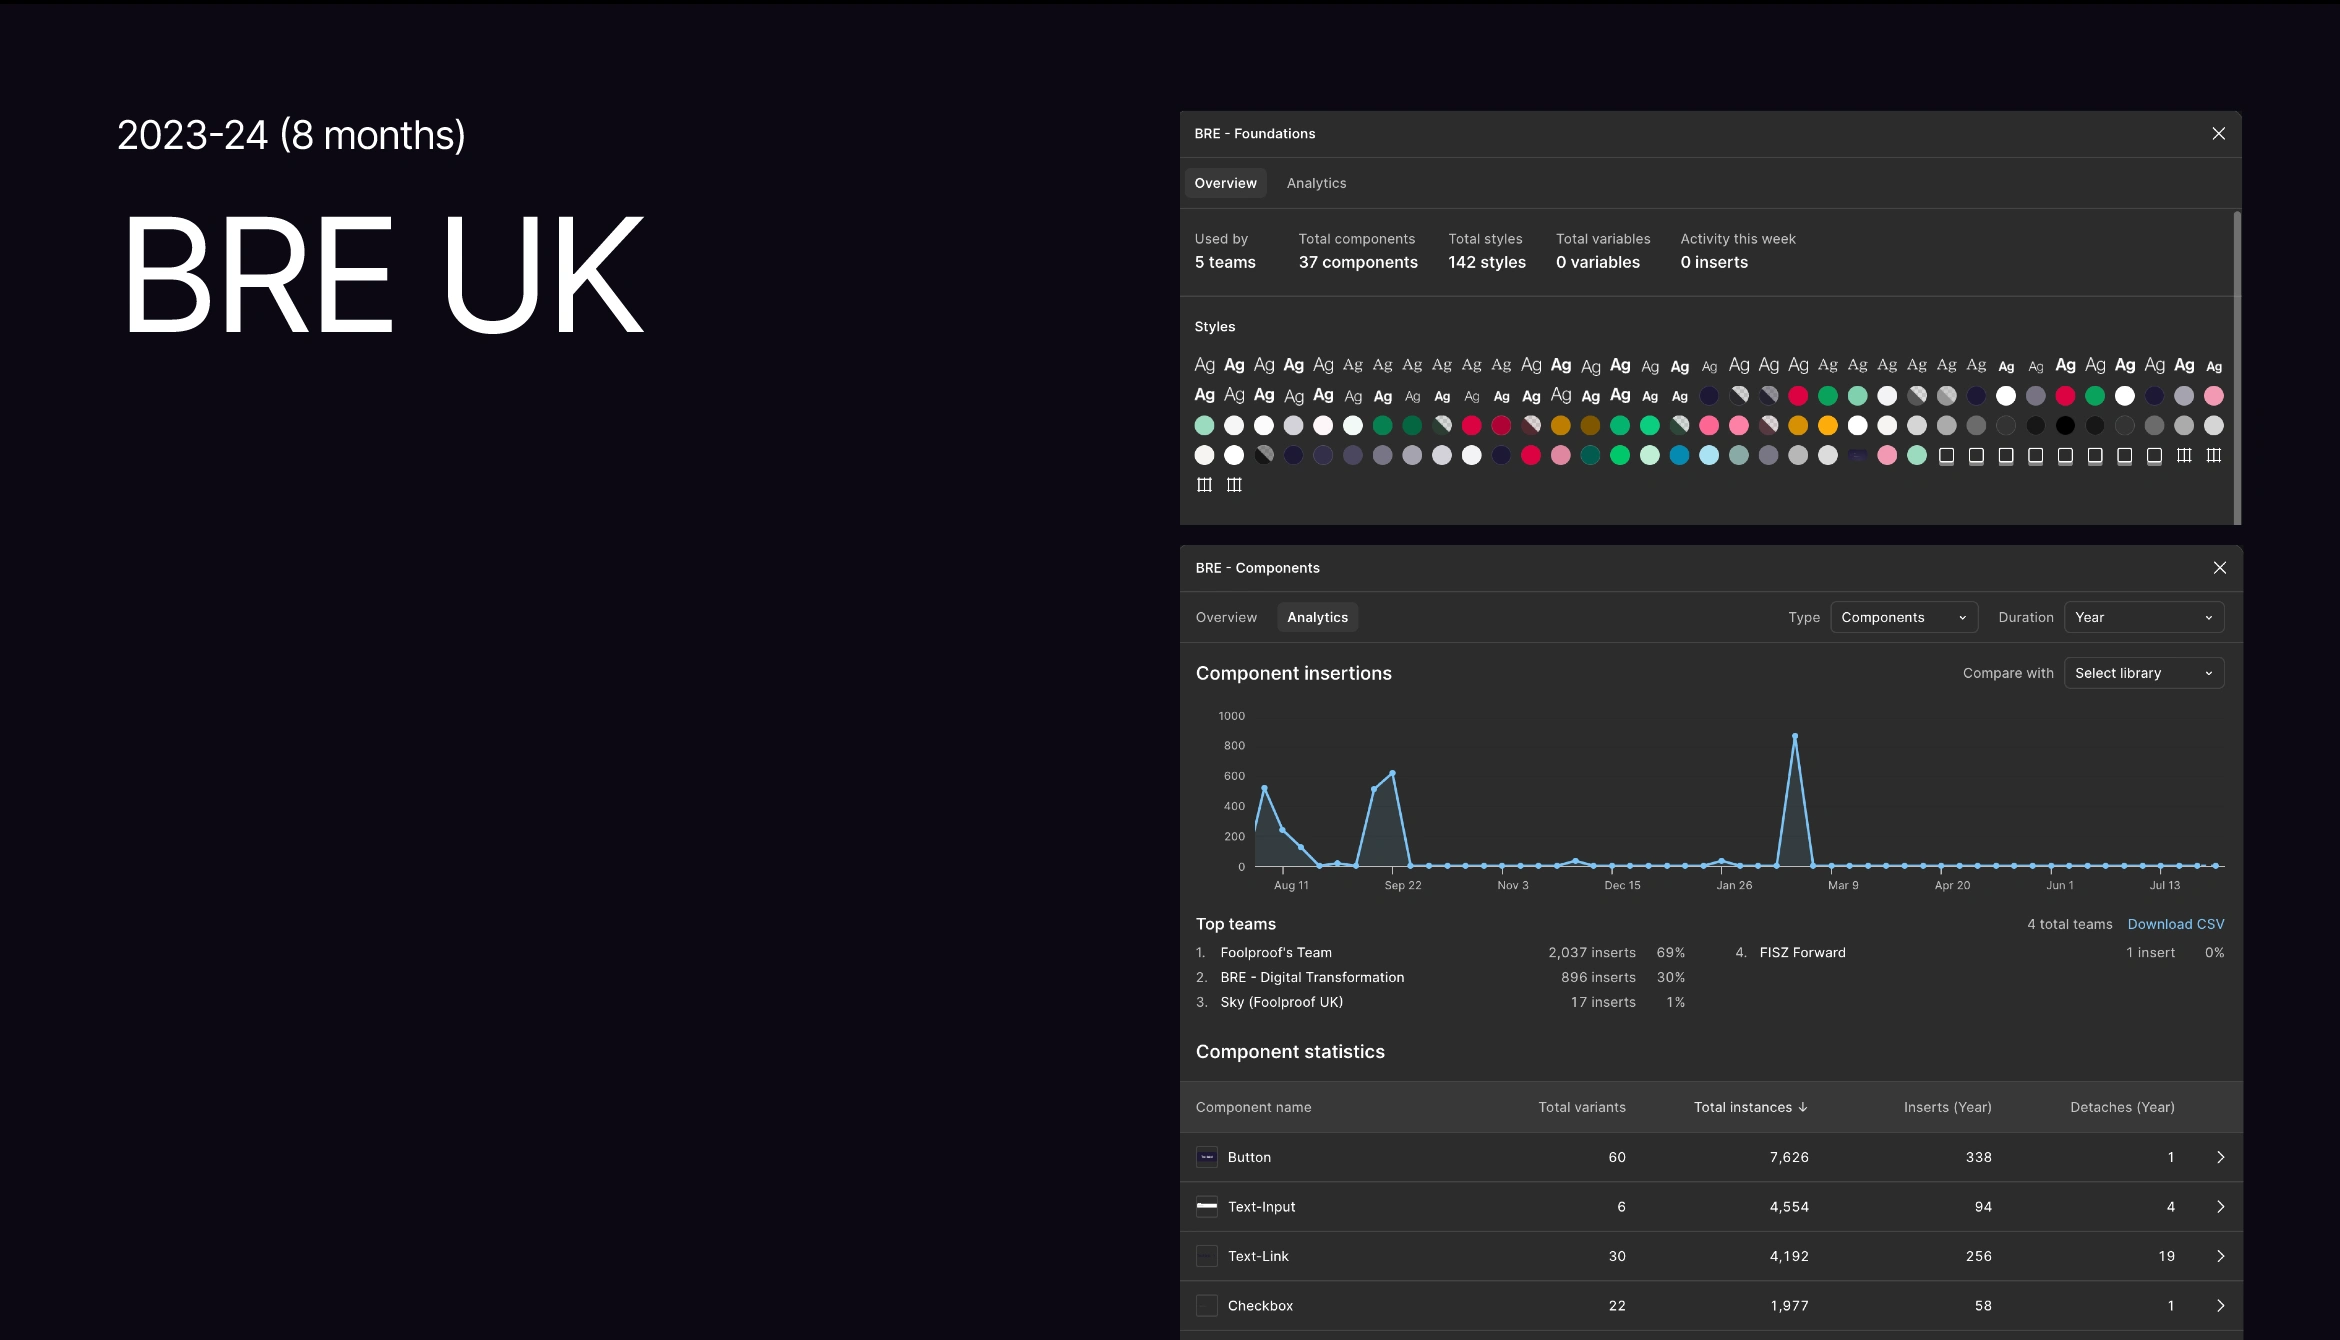Open the Select library compare dropdown

point(2143,673)
